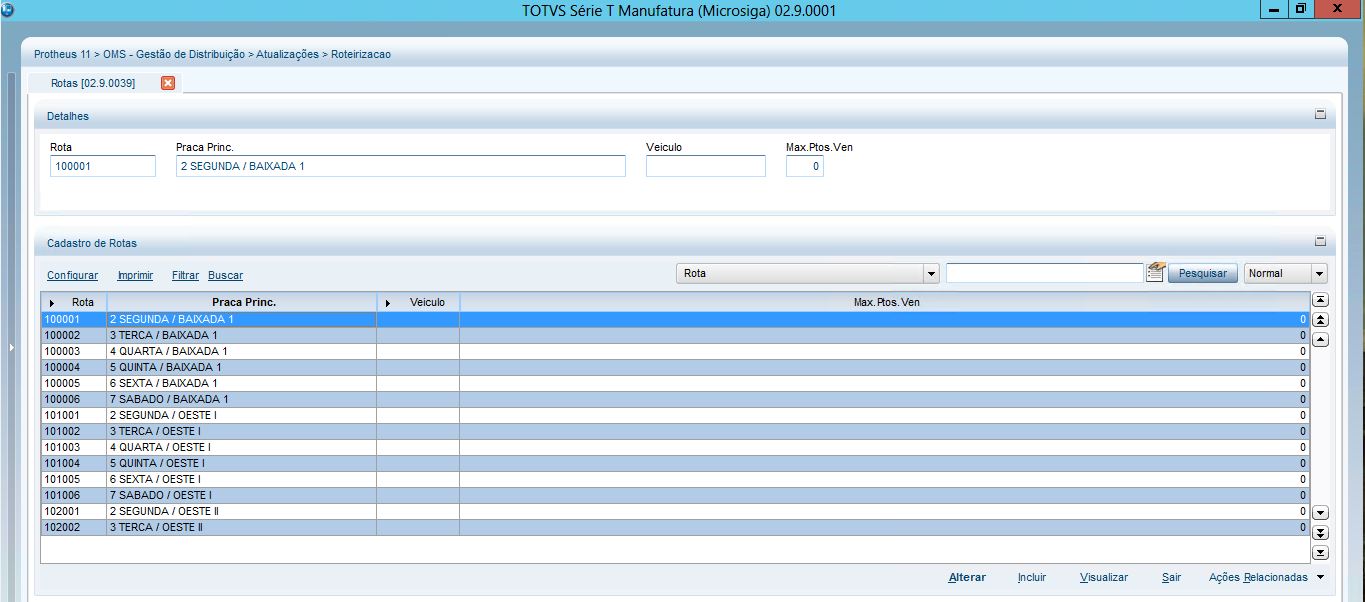Expand the left side panel arrow
The width and height of the screenshot is (1365, 602).
point(11,347)
